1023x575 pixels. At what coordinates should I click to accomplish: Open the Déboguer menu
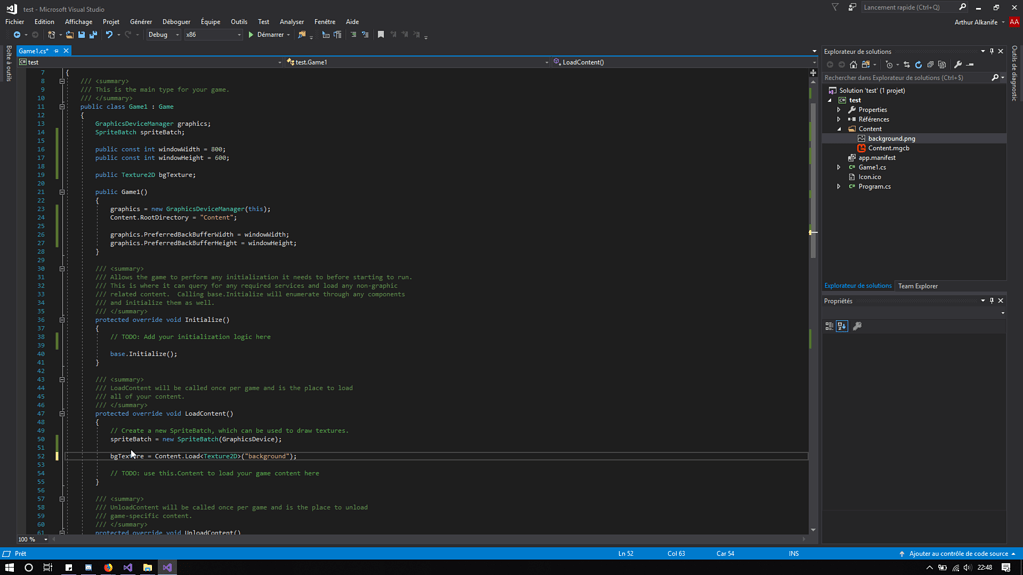(x=176, y=21)
